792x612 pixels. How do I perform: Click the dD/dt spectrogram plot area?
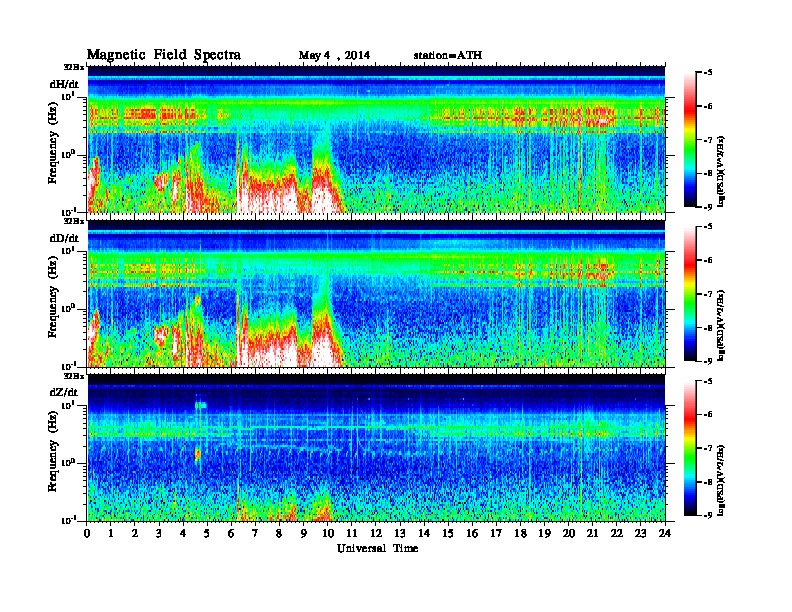[376, 293]
